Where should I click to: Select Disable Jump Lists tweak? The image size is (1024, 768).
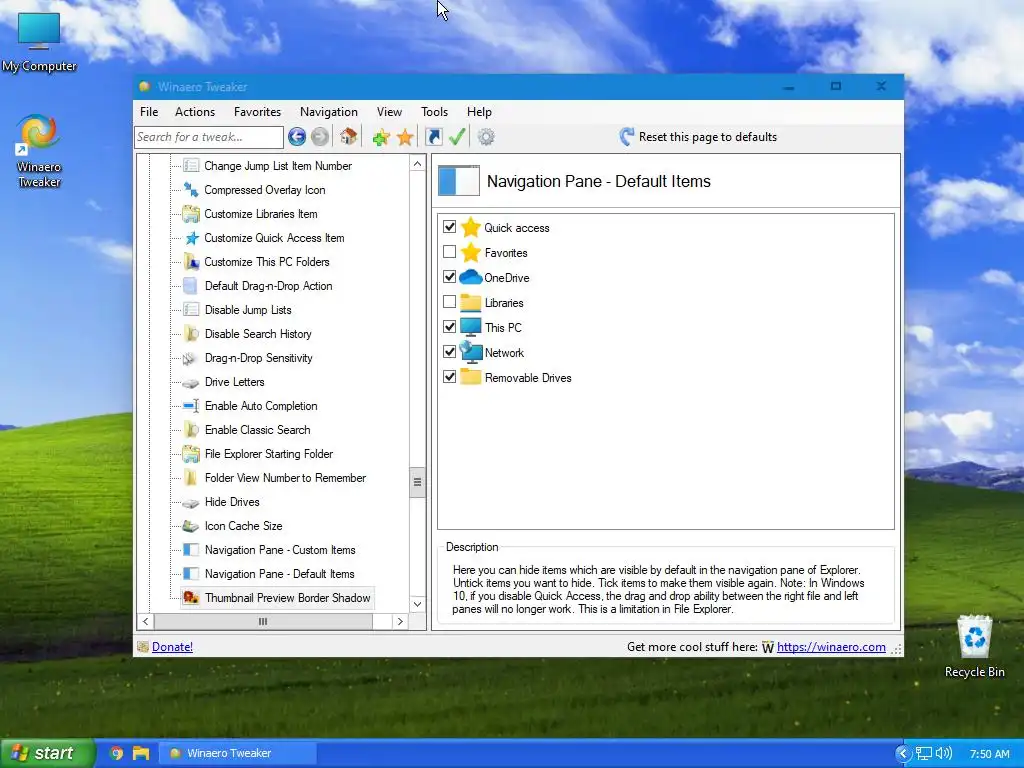248,310
